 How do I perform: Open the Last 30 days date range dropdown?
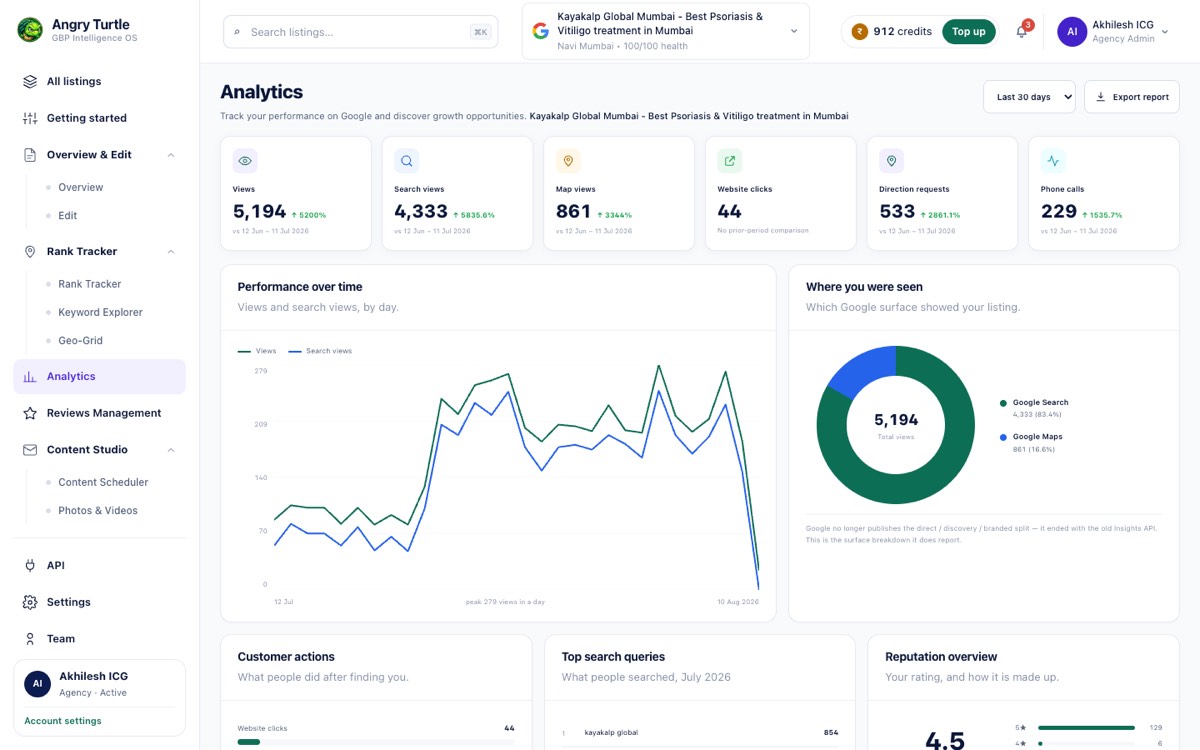[1029, 97]
